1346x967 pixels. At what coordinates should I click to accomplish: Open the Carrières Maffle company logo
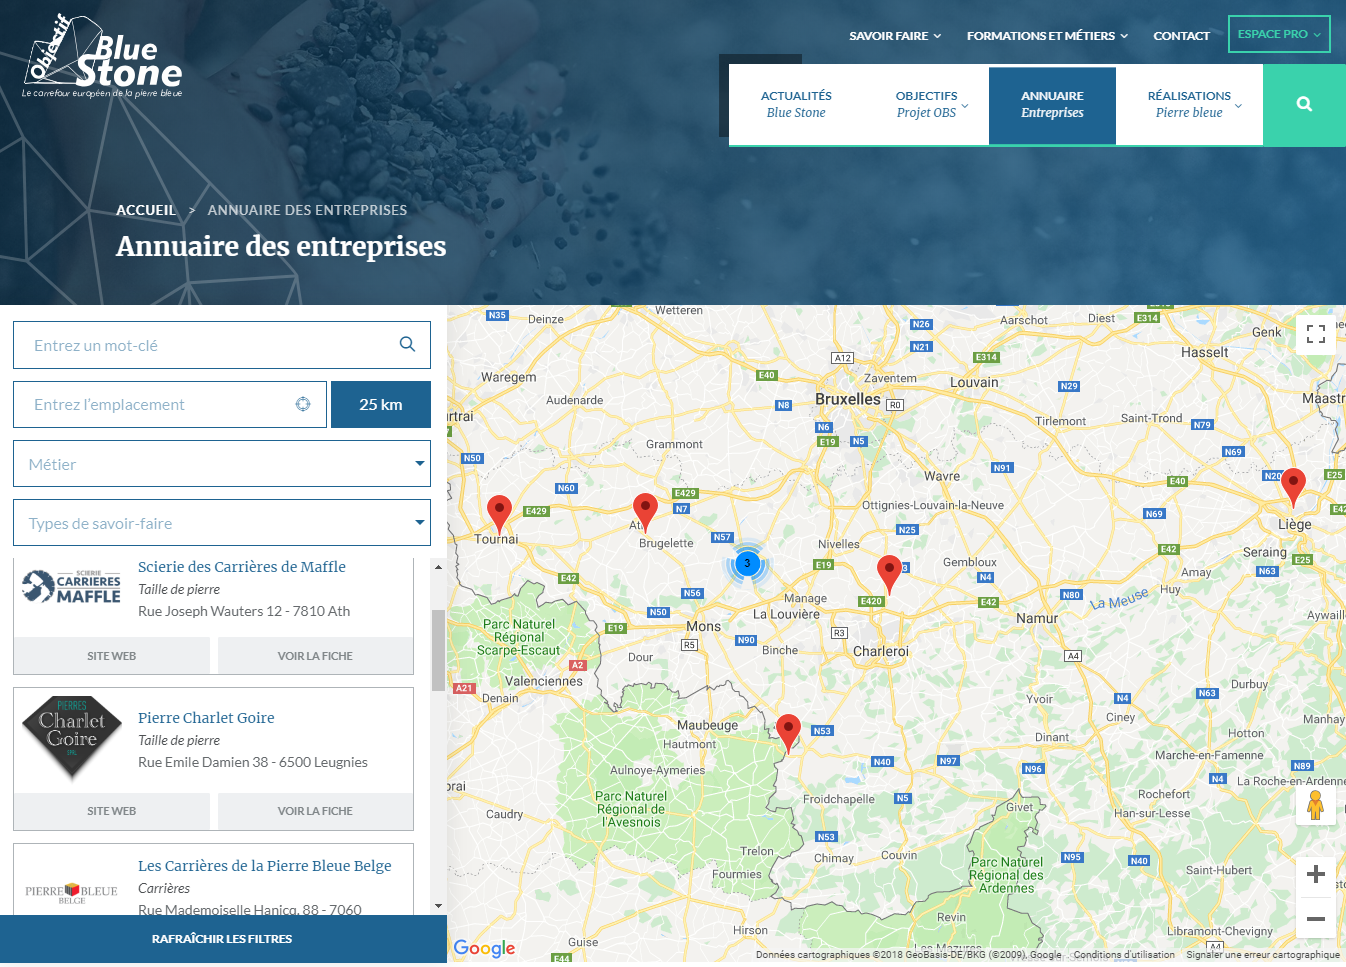(71, 587)
